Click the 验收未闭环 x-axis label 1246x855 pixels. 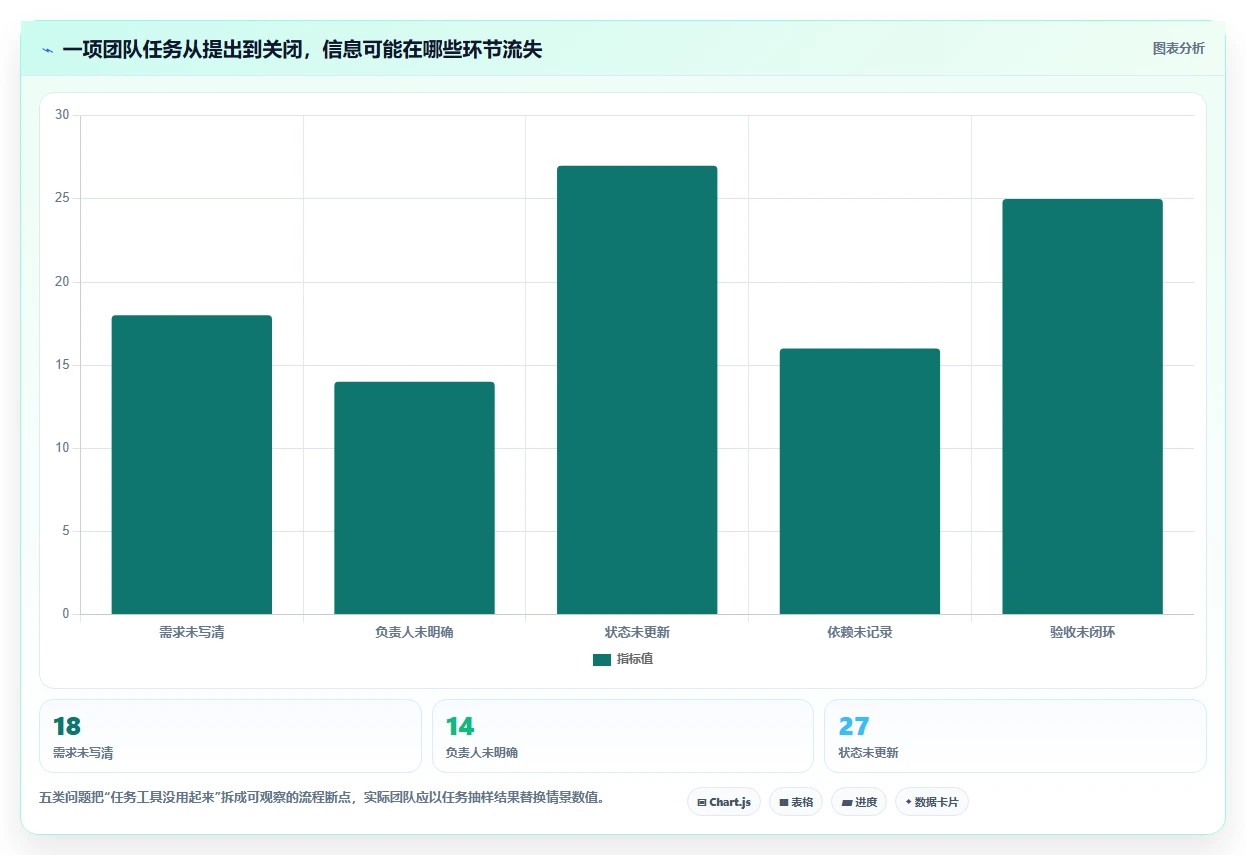pos(1082,632)
